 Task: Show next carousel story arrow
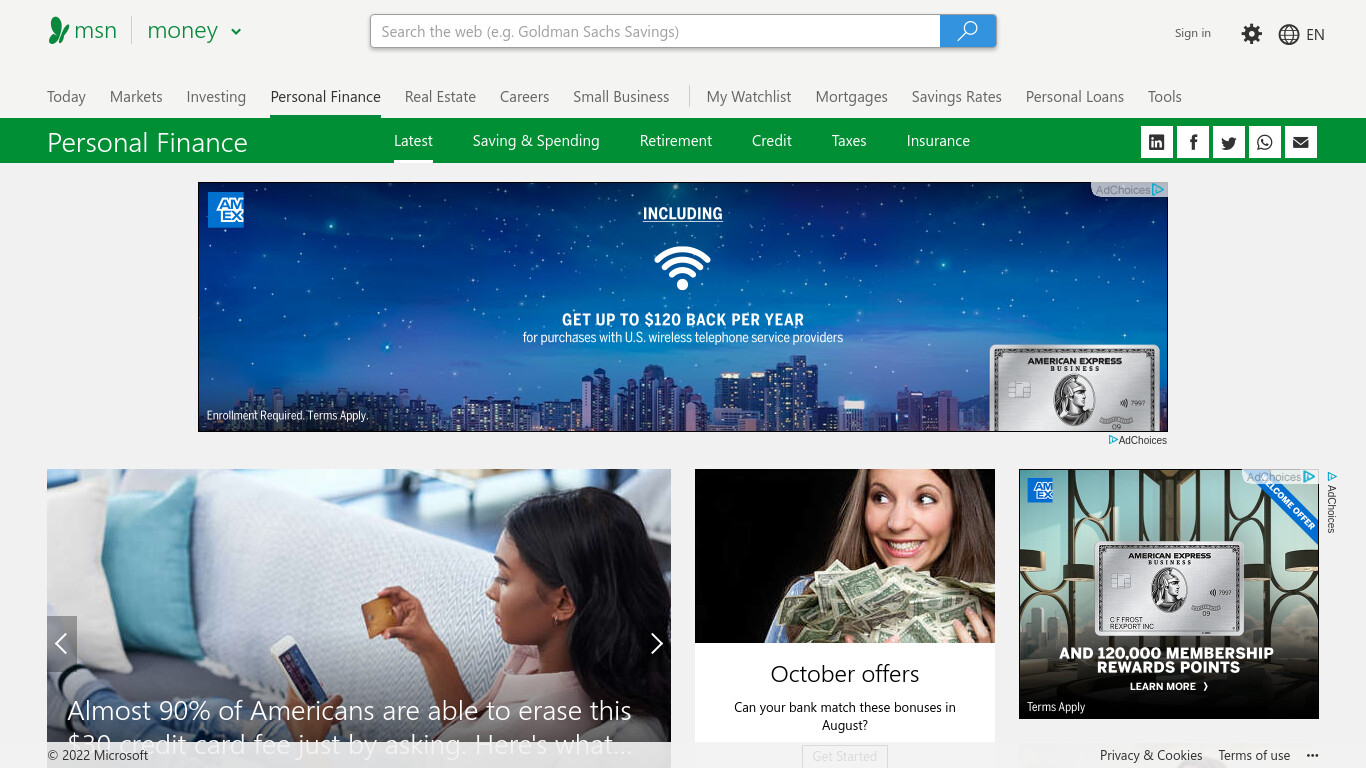(656, 644)
